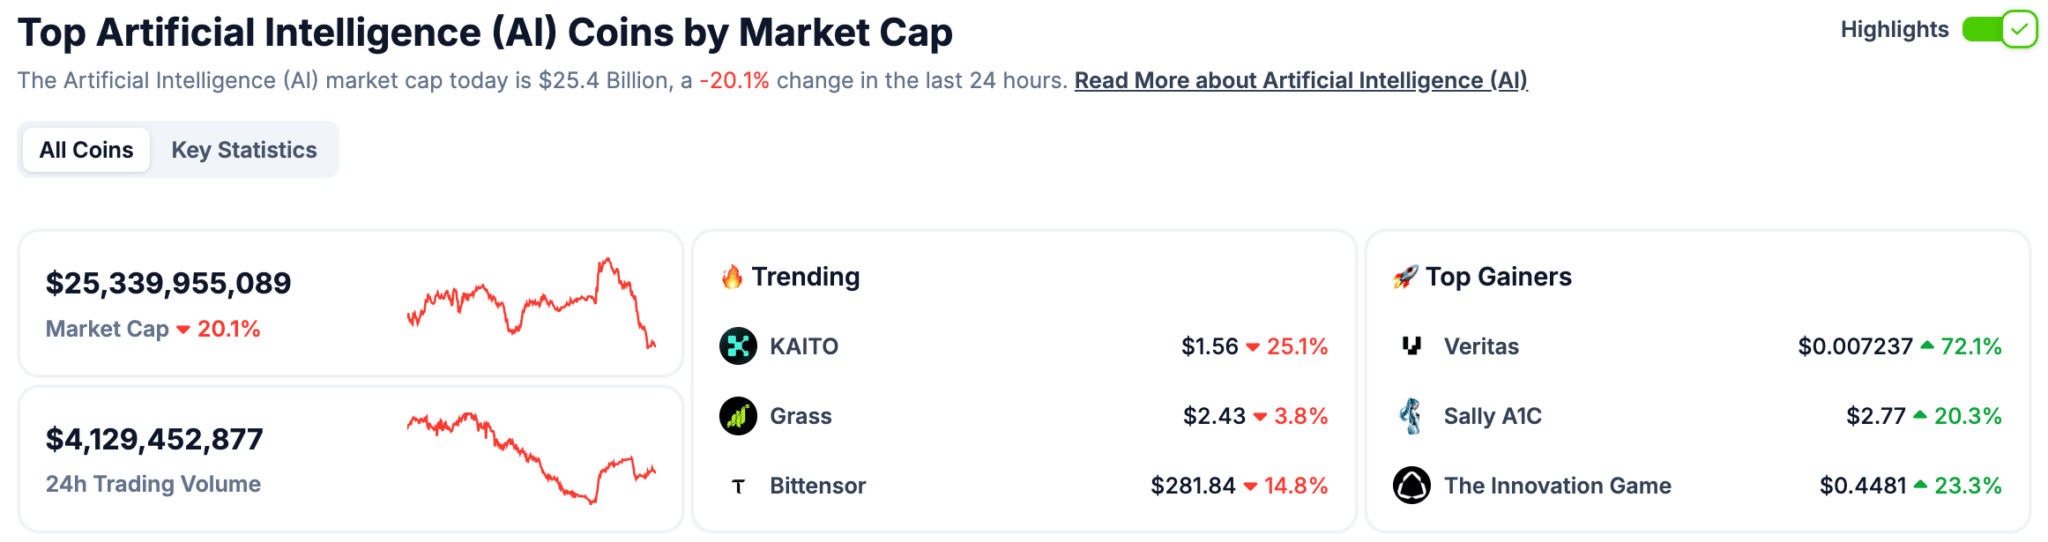Click the Sally A1C coin icon
Screen dimensions: 2048x542
click(x=1411, y=416)
